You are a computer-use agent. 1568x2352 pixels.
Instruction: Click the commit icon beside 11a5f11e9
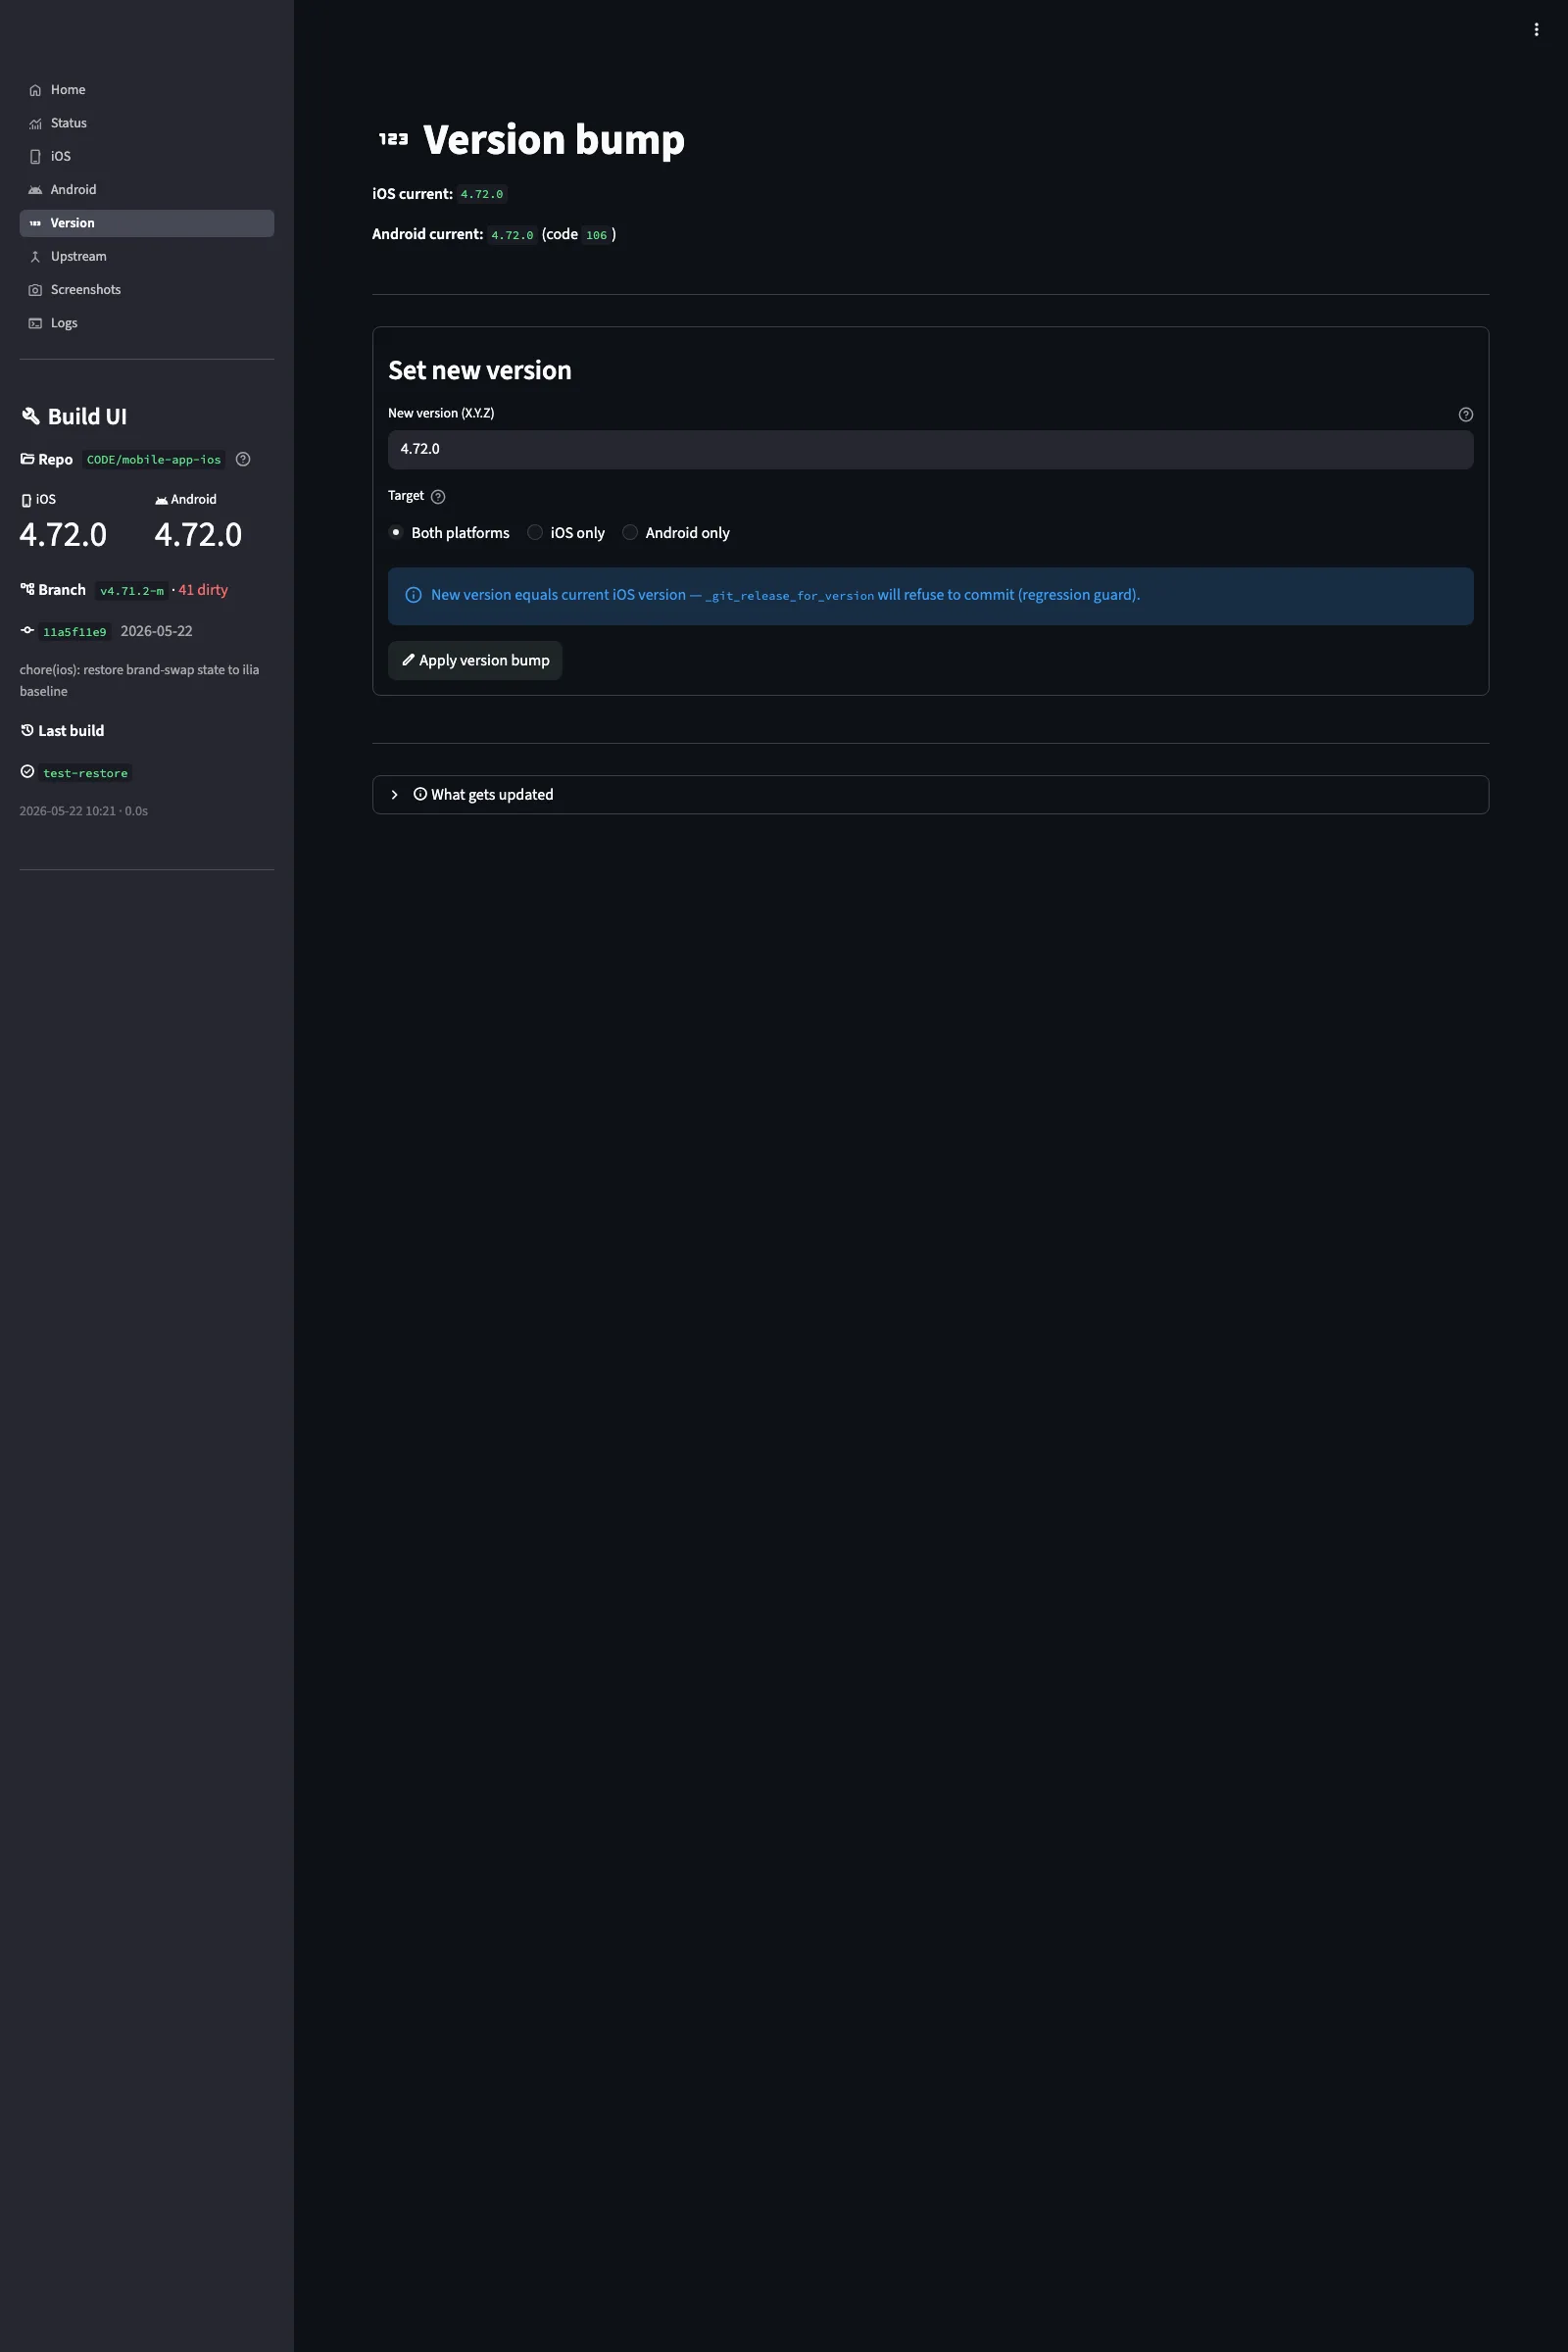click(27, 630)
